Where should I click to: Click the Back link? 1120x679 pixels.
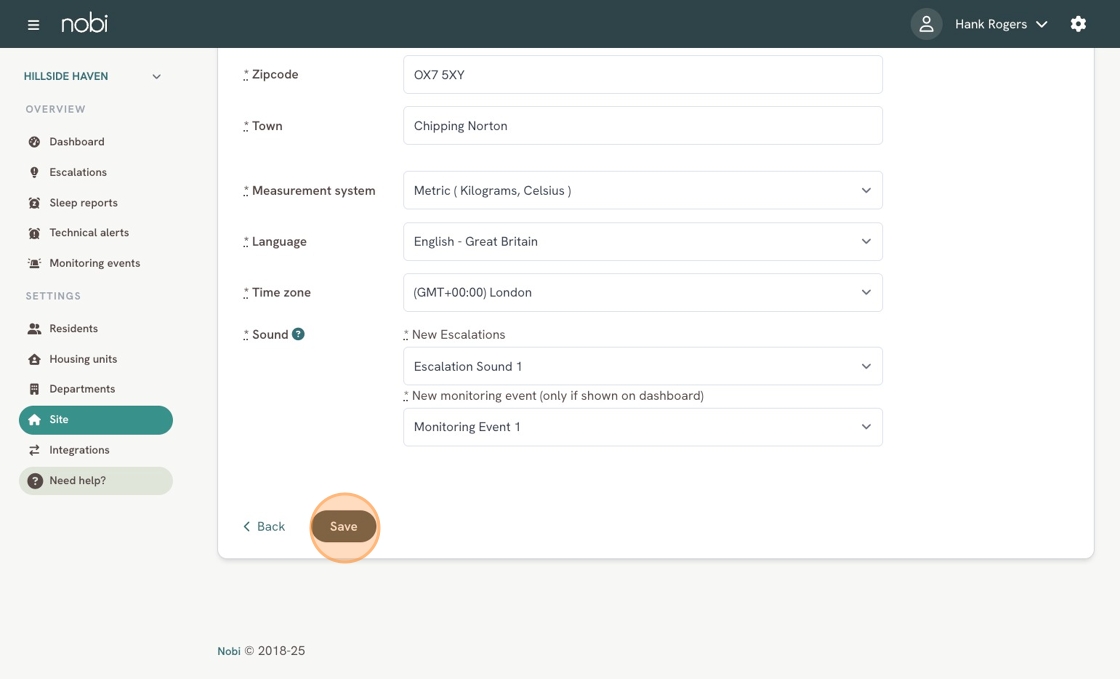[264, 527]
